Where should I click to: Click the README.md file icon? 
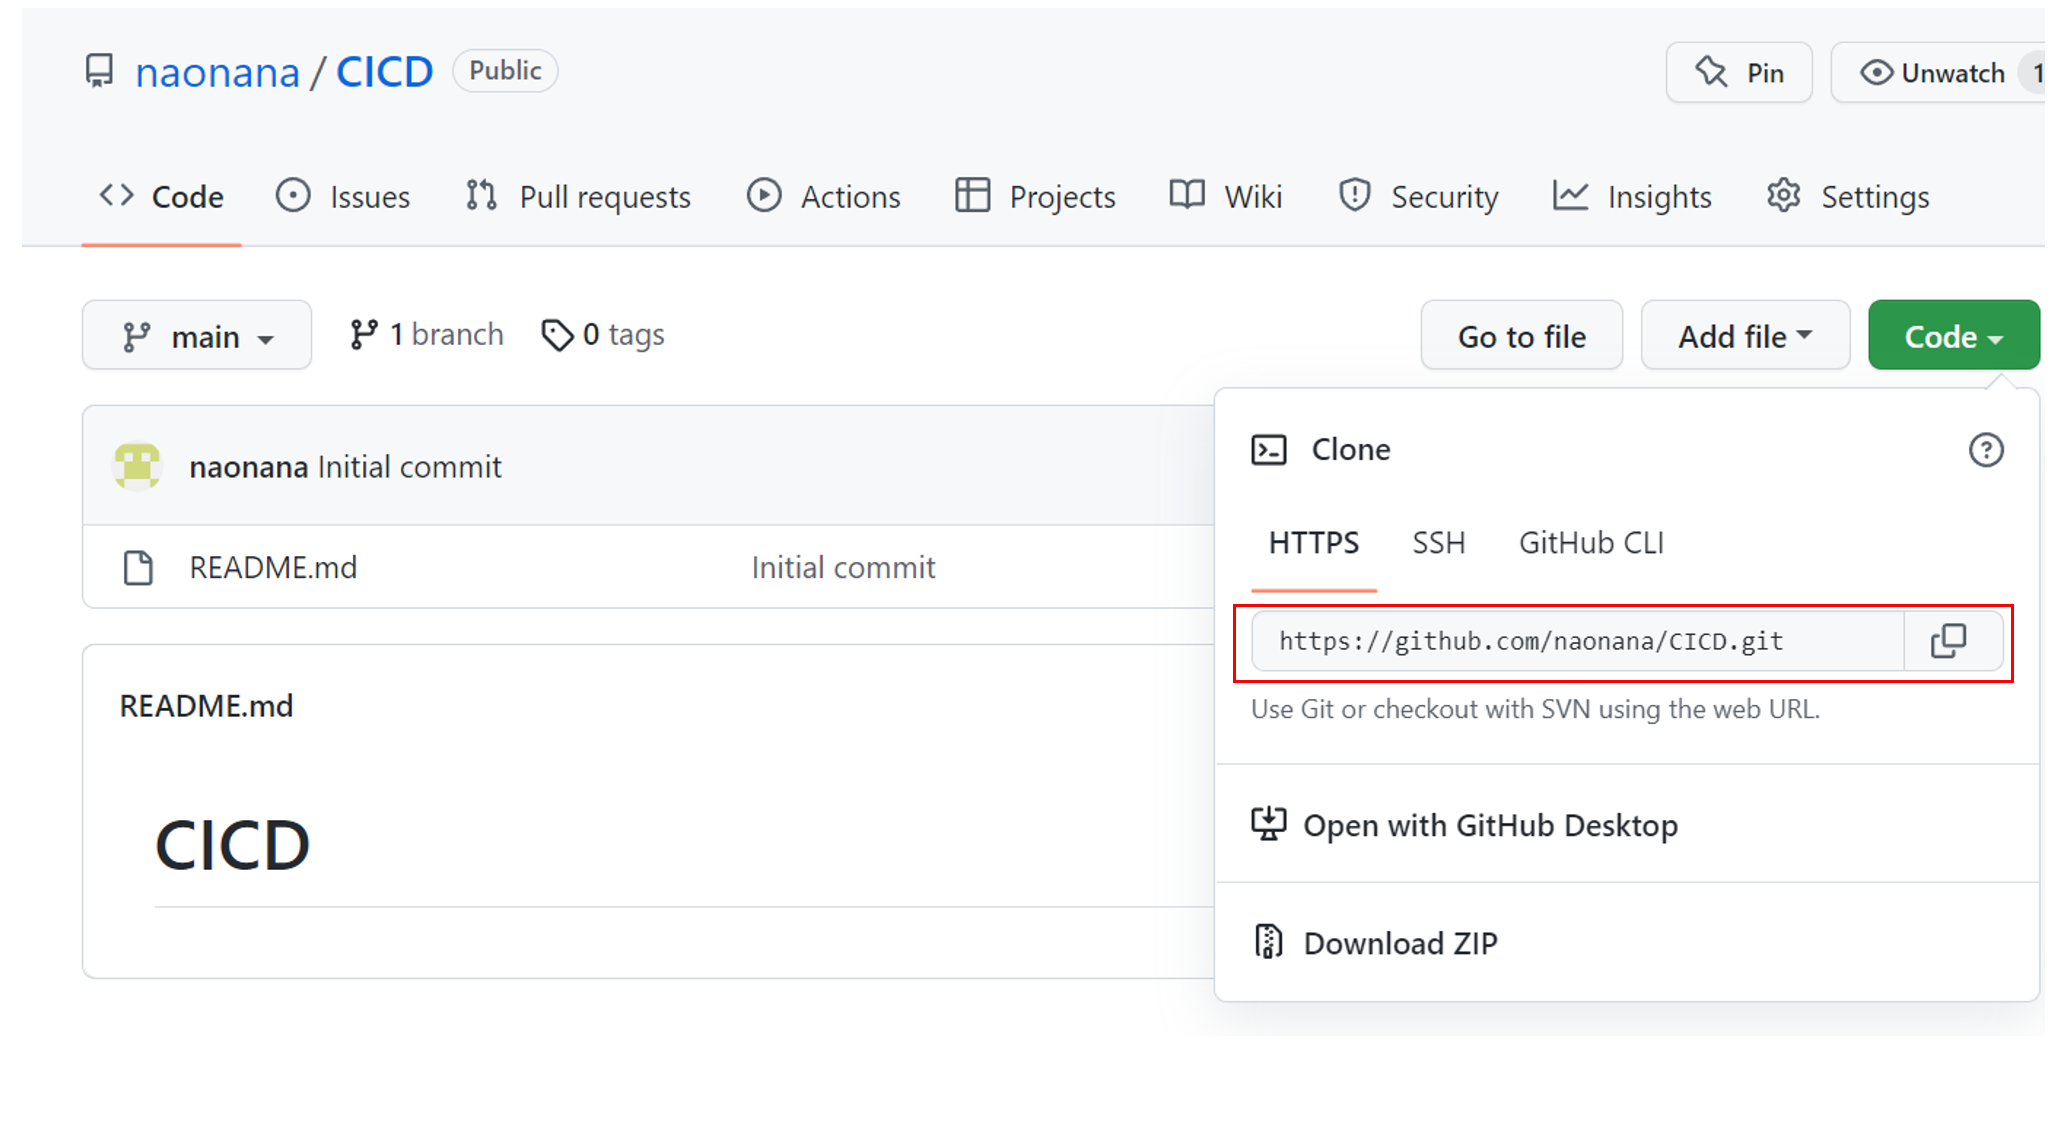[138, 568]
